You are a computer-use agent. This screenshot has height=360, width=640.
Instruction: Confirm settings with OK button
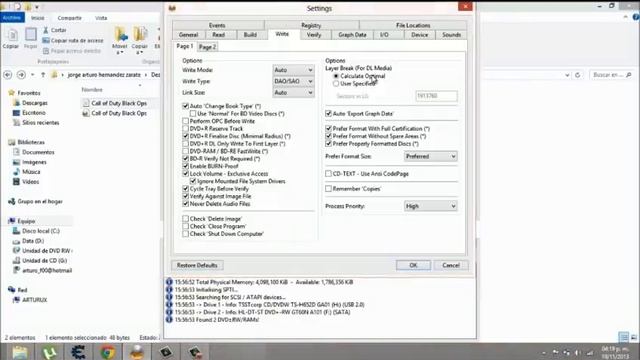[413, 265]
